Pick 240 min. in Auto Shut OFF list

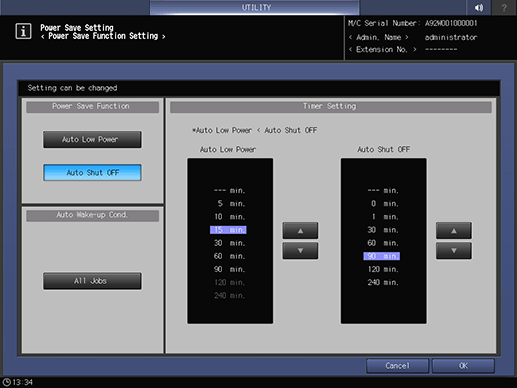[382, 282]
